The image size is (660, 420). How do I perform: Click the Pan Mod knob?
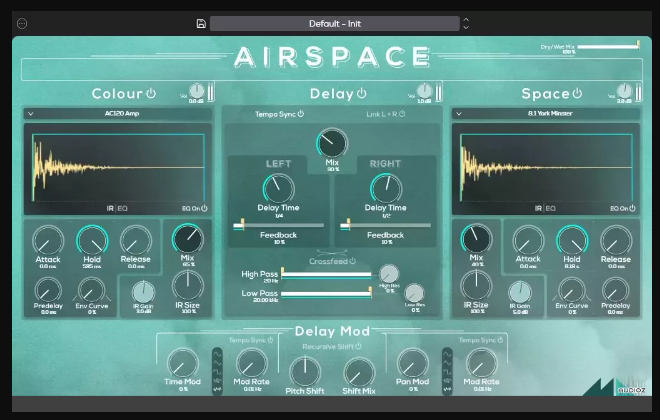click(412, 364)
